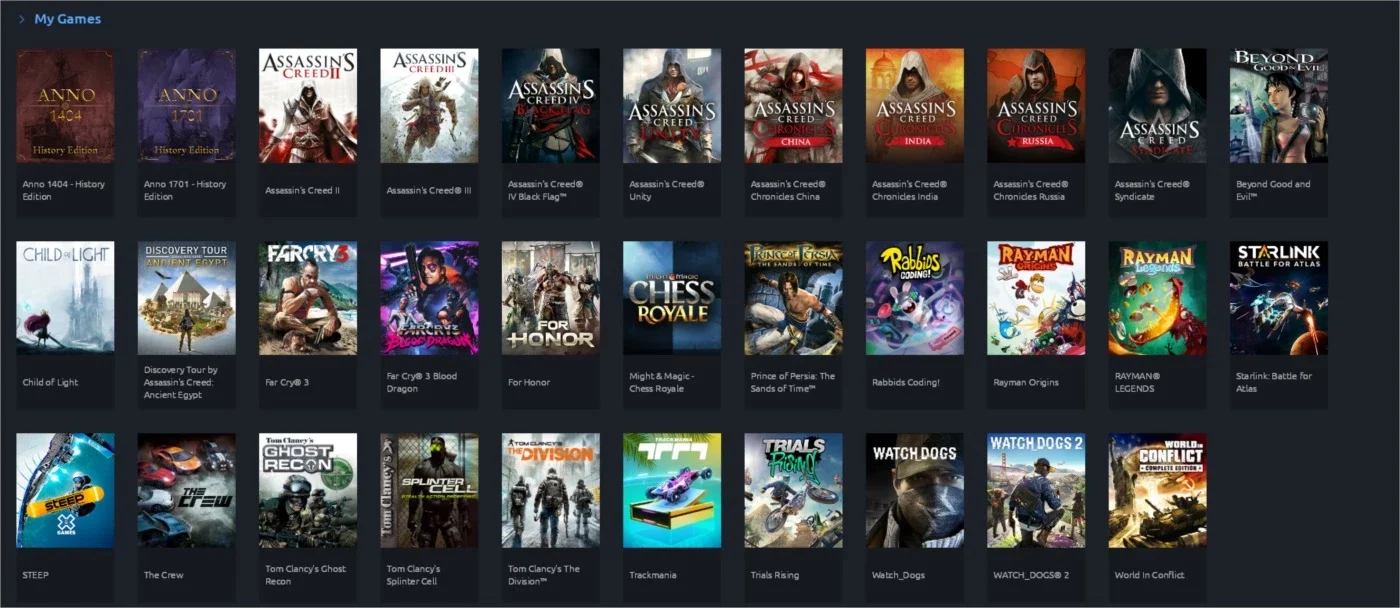Screen dimensions: 1400x608
Task: Open Tom Clancy's The Division cover
Action: pyautogui.click(x=551, y=490)
